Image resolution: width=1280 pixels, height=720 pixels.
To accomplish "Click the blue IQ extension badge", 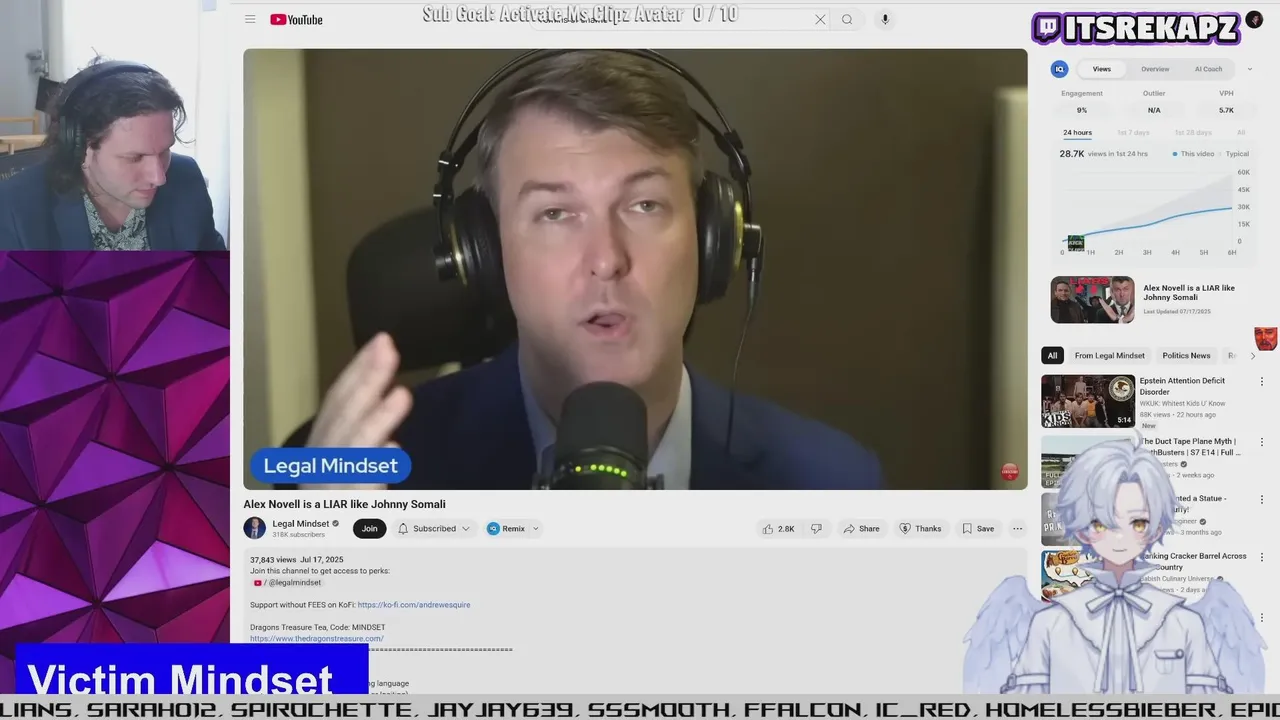I will point(1059,69).
